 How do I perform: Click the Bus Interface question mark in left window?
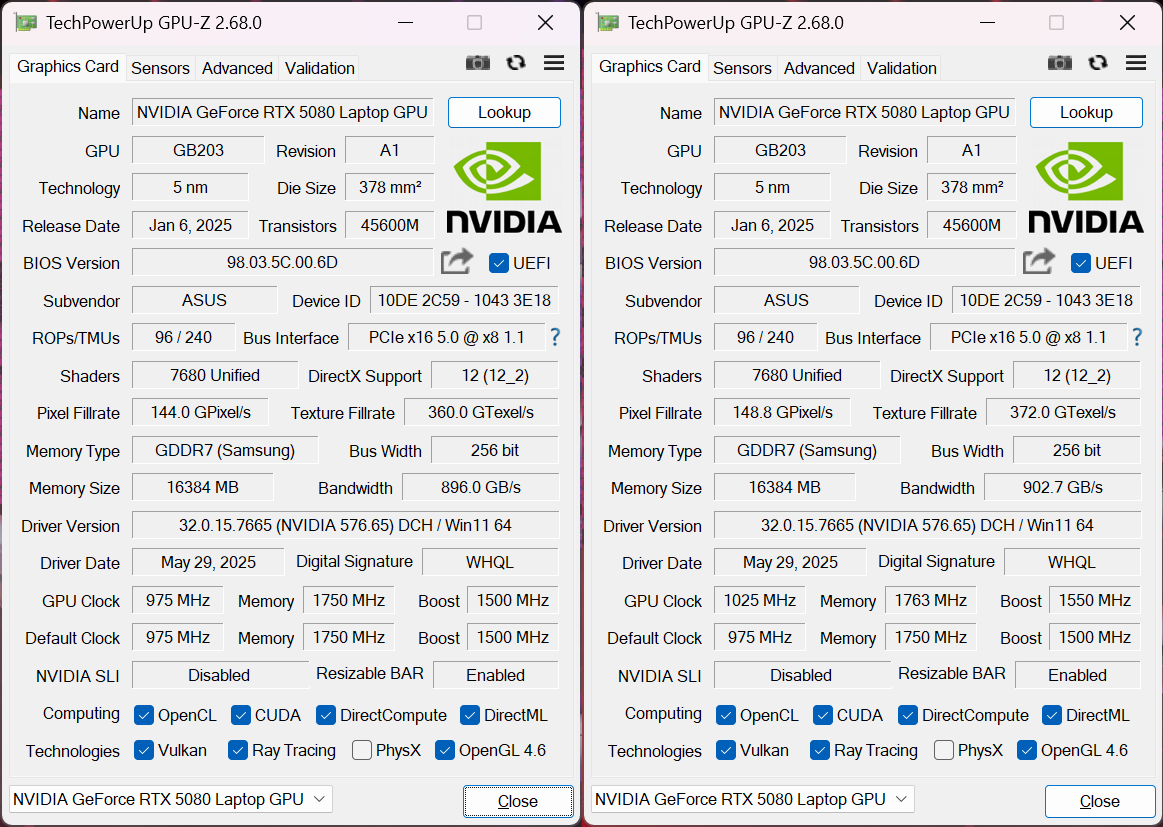tap(555, 337)
